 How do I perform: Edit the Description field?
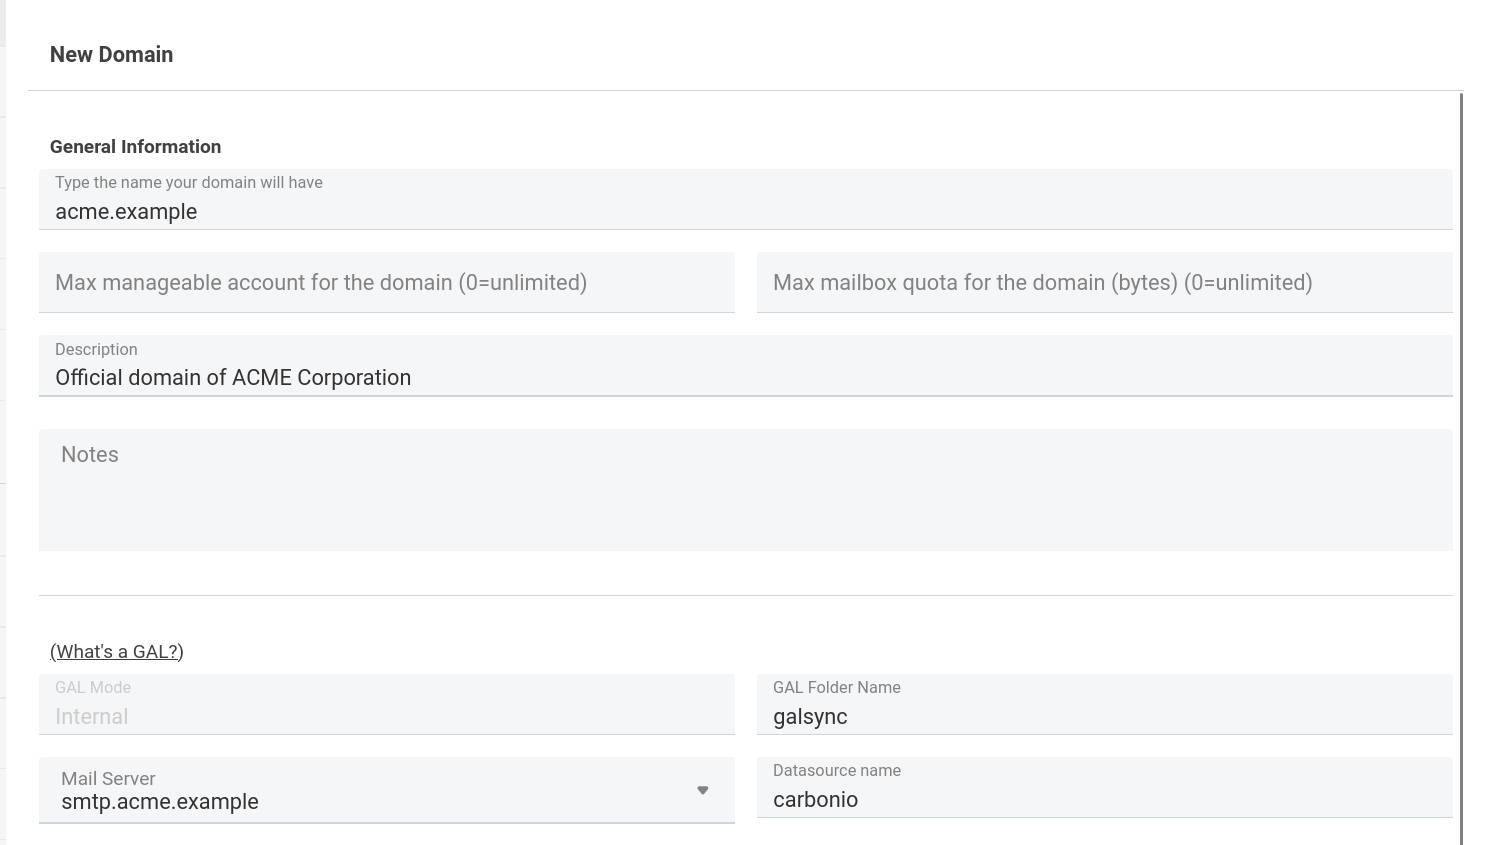coord(745,366)
